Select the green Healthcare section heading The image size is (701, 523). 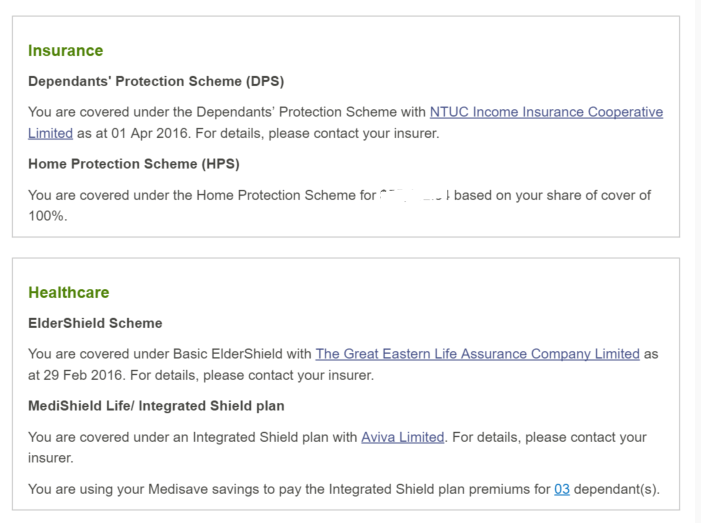[x=68, y=293]
